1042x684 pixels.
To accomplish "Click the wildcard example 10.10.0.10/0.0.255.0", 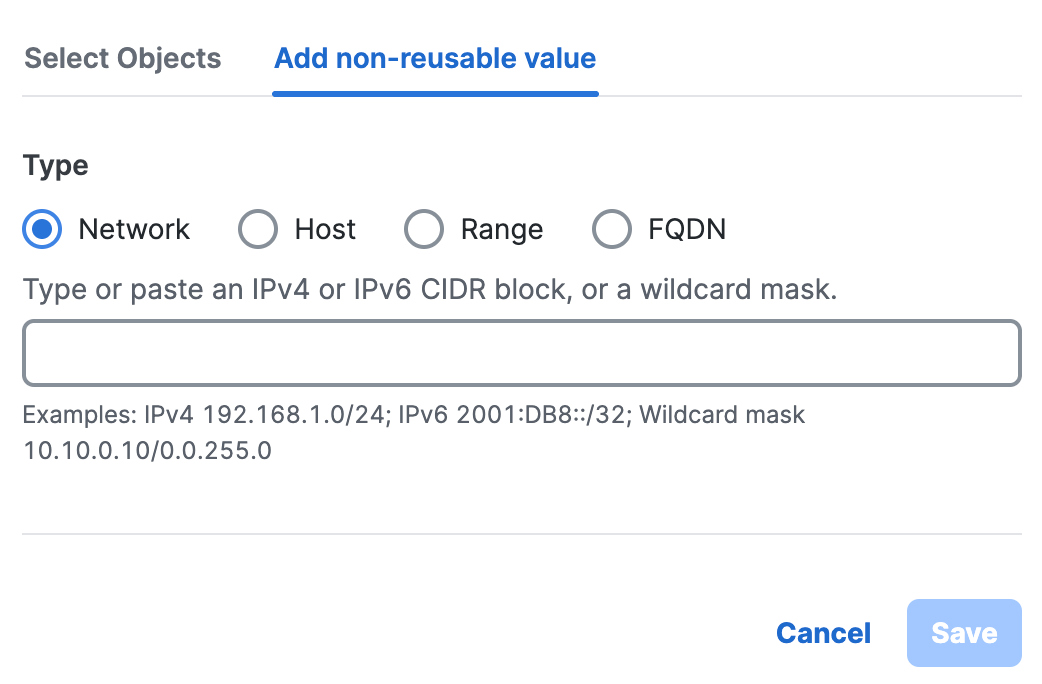I will [x=147, y=451].
